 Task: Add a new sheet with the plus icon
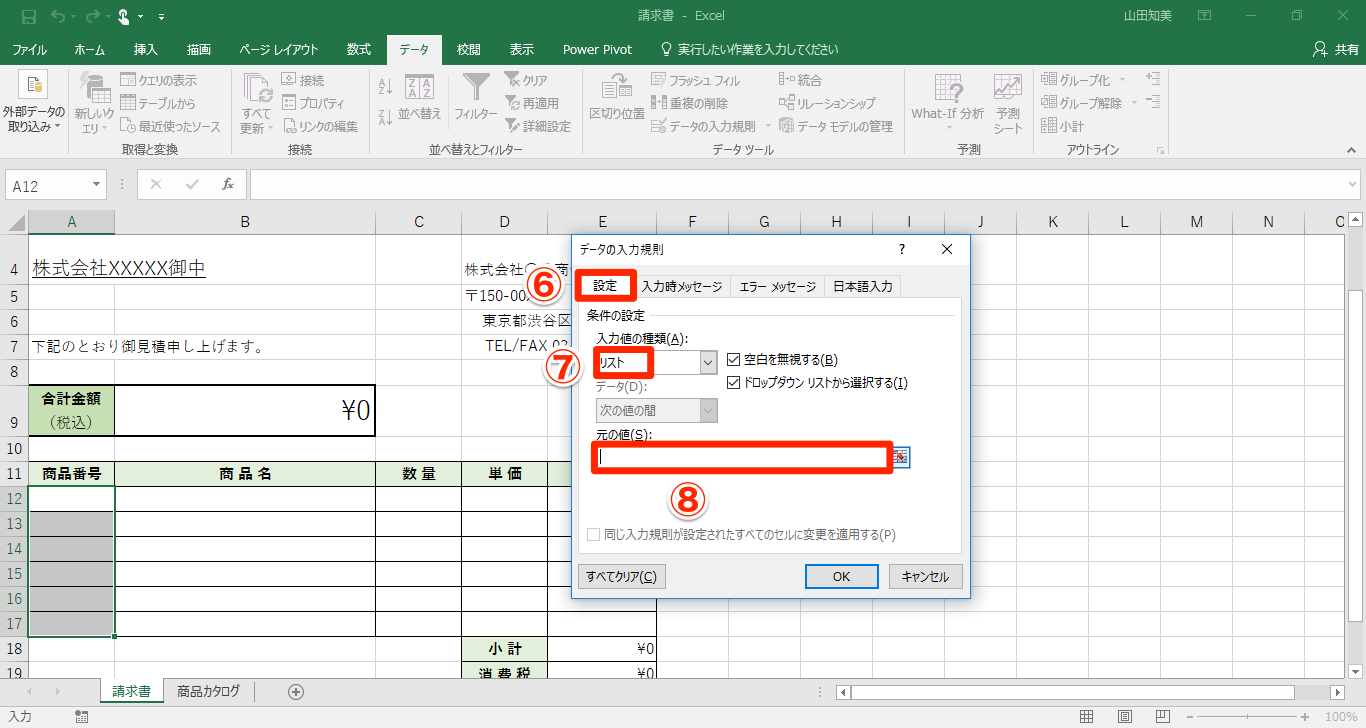[x=296, y=691]
